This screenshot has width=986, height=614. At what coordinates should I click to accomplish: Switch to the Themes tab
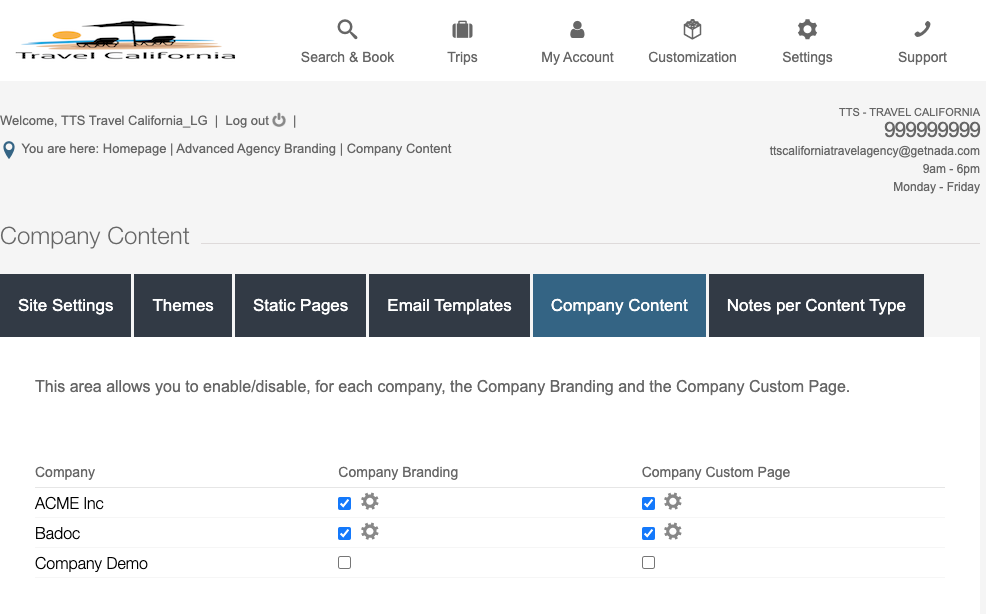[x=183, y=306]
